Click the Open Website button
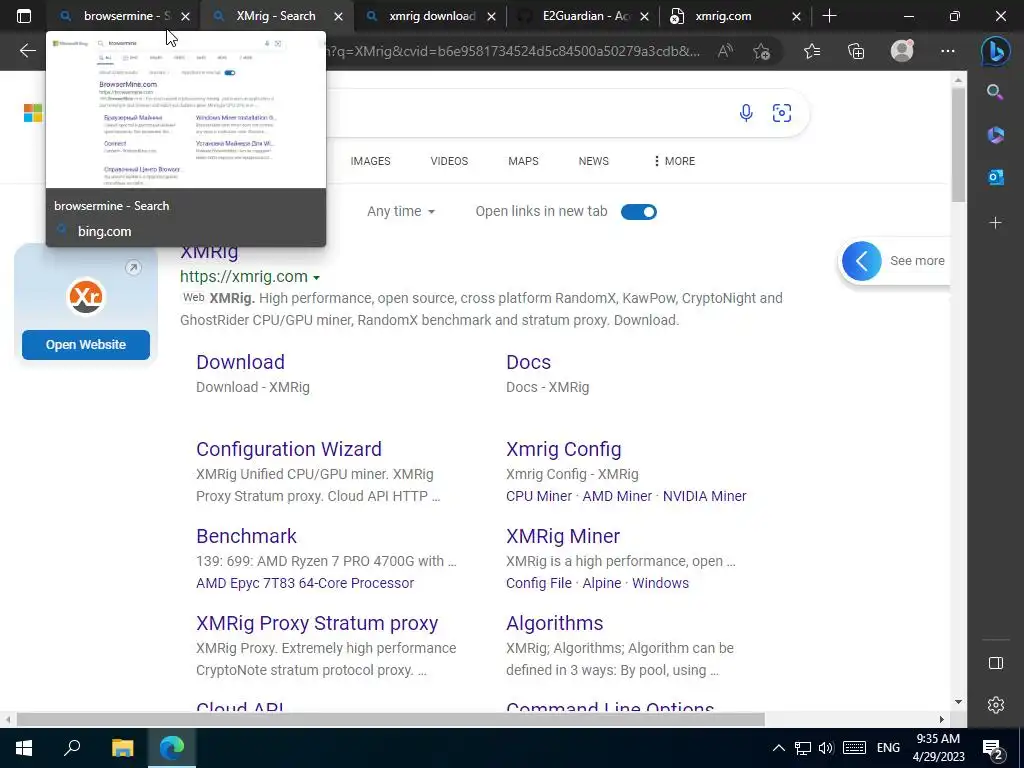Image resolution: width=1024 pixels, height=768 pixels. [86, 345]
